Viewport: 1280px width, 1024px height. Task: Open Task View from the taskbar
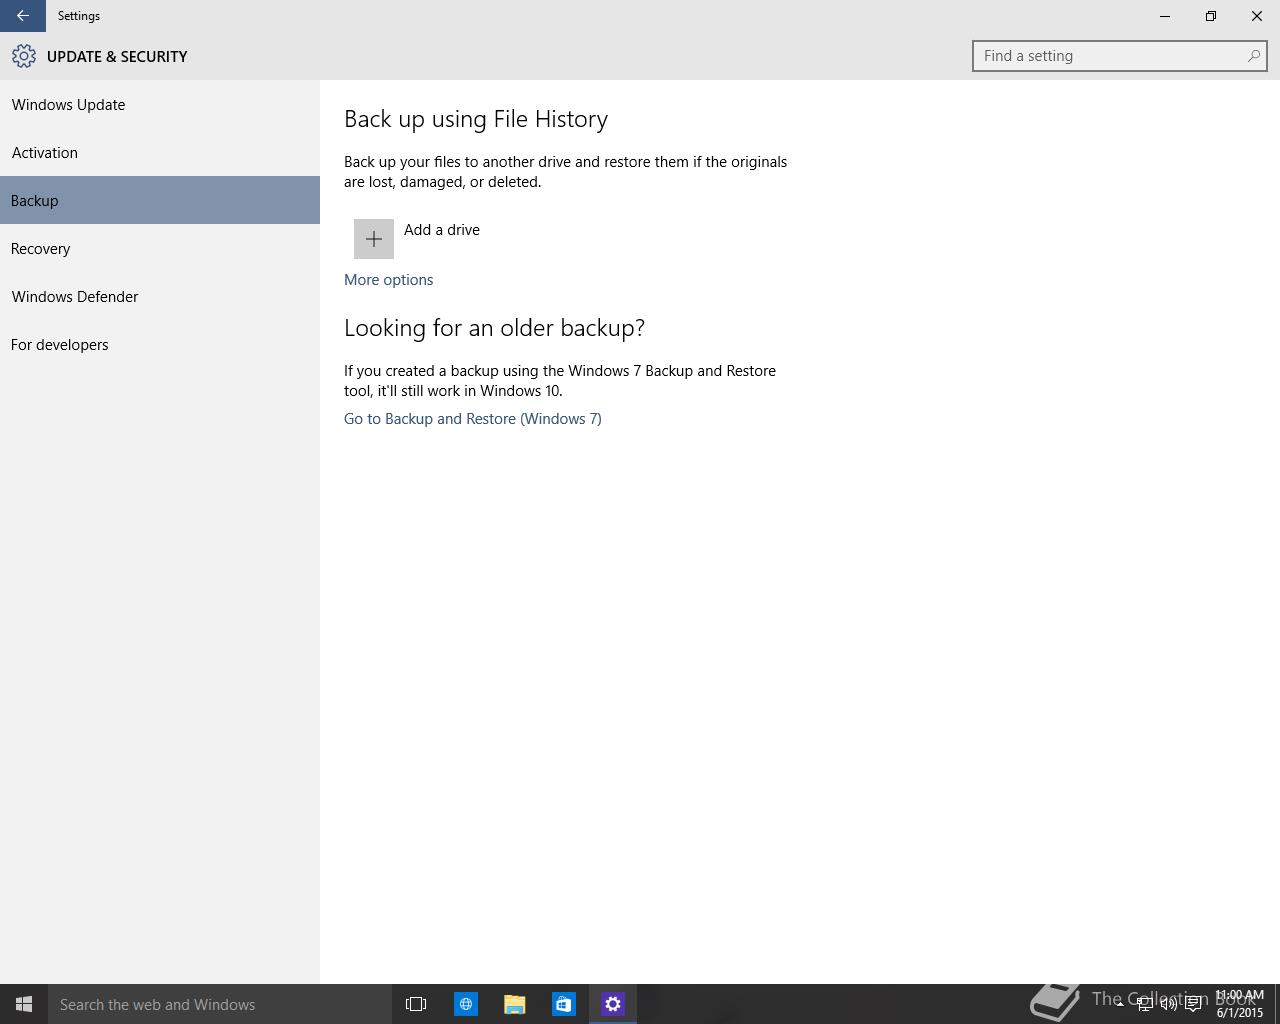click(416, 1004)
